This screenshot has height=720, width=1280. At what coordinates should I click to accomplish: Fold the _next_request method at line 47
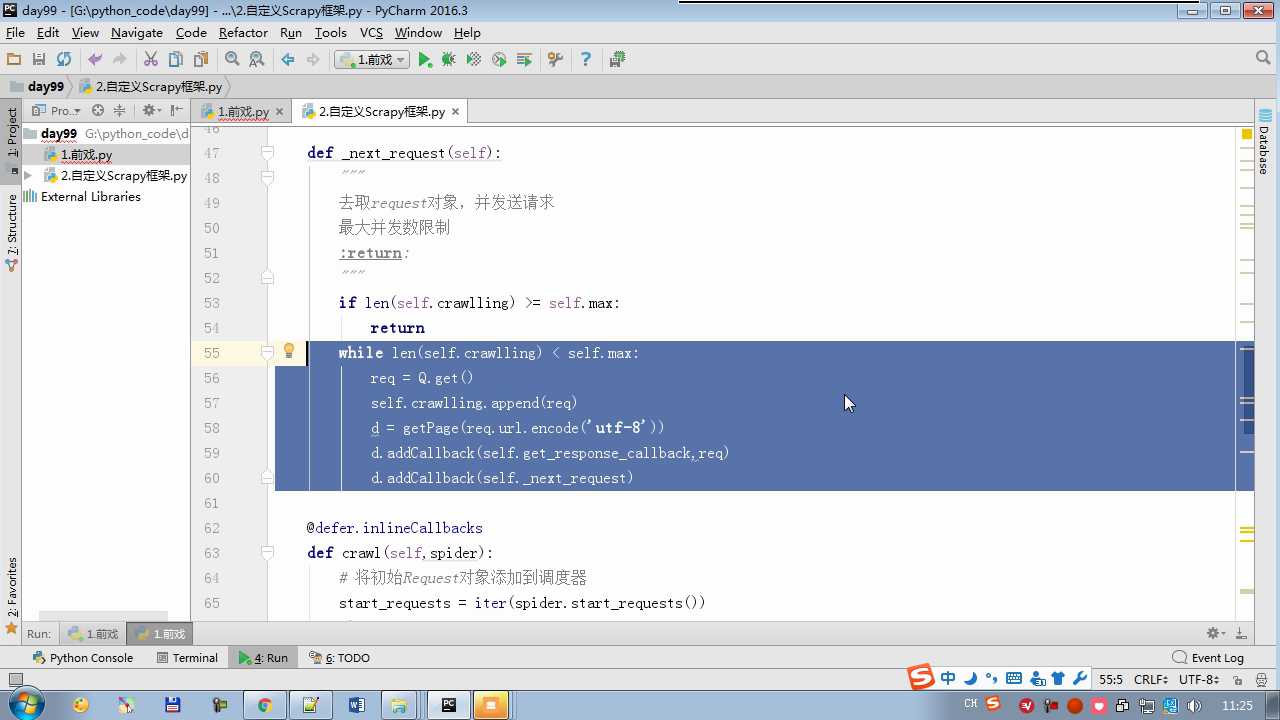(x=267, y=153)
